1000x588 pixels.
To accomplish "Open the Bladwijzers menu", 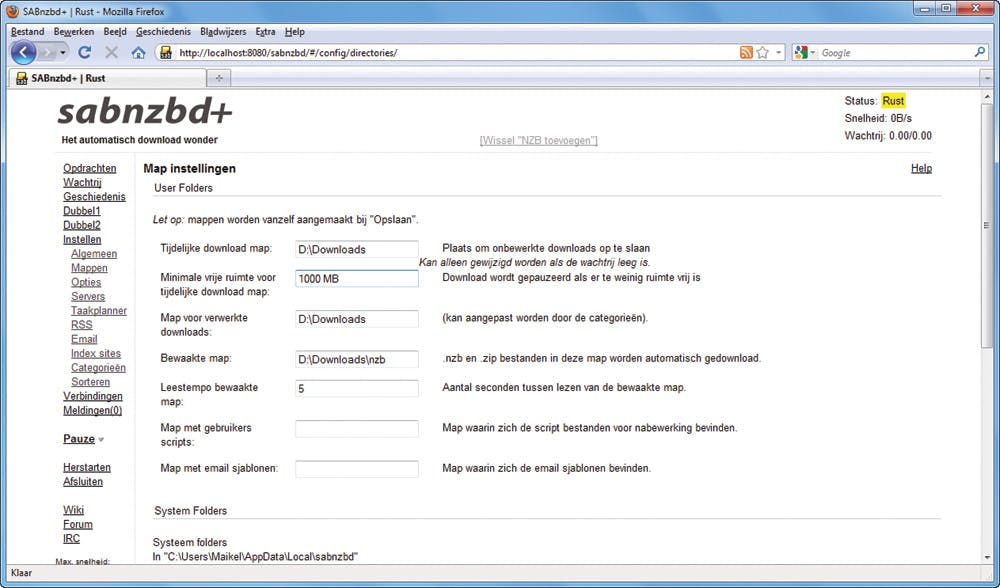I will pos(223,31).
